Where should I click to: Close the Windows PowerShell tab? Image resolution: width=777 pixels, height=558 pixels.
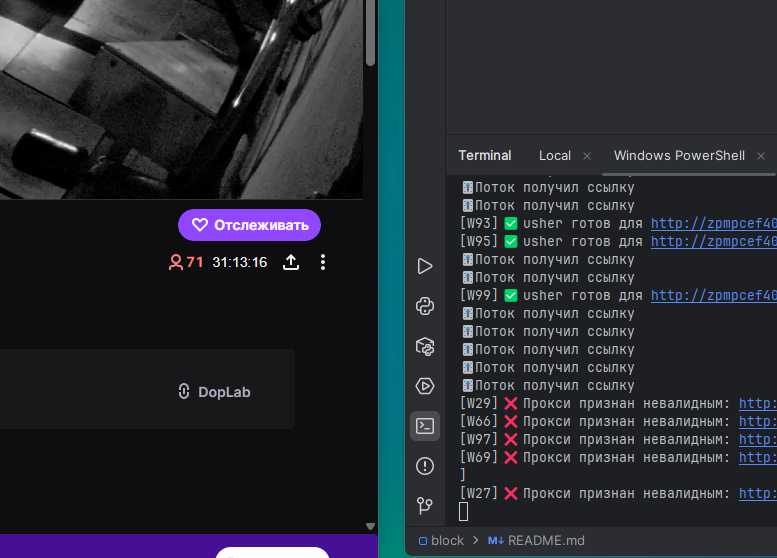click(761, 156)
